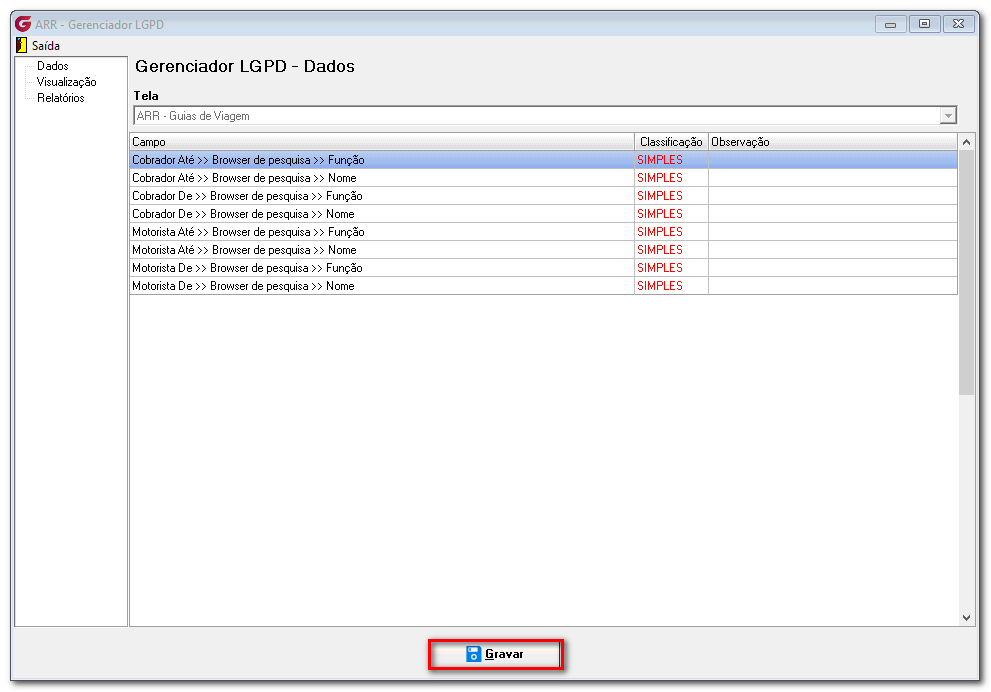This screenshot has height=692, width=991.
Task: Click SIMPLES classification for Motorista Até Função
Action: tap(660, 232)
